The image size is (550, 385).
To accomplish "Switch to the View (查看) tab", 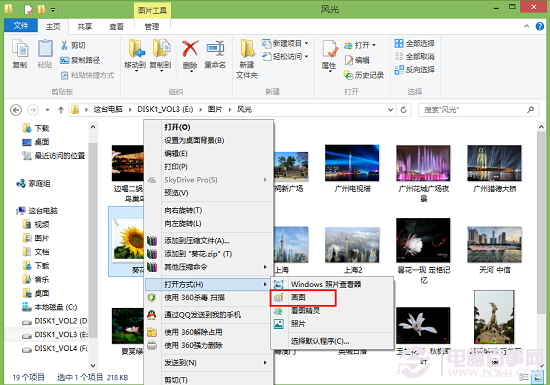I will pyautogui.click(x=116, y=26).
